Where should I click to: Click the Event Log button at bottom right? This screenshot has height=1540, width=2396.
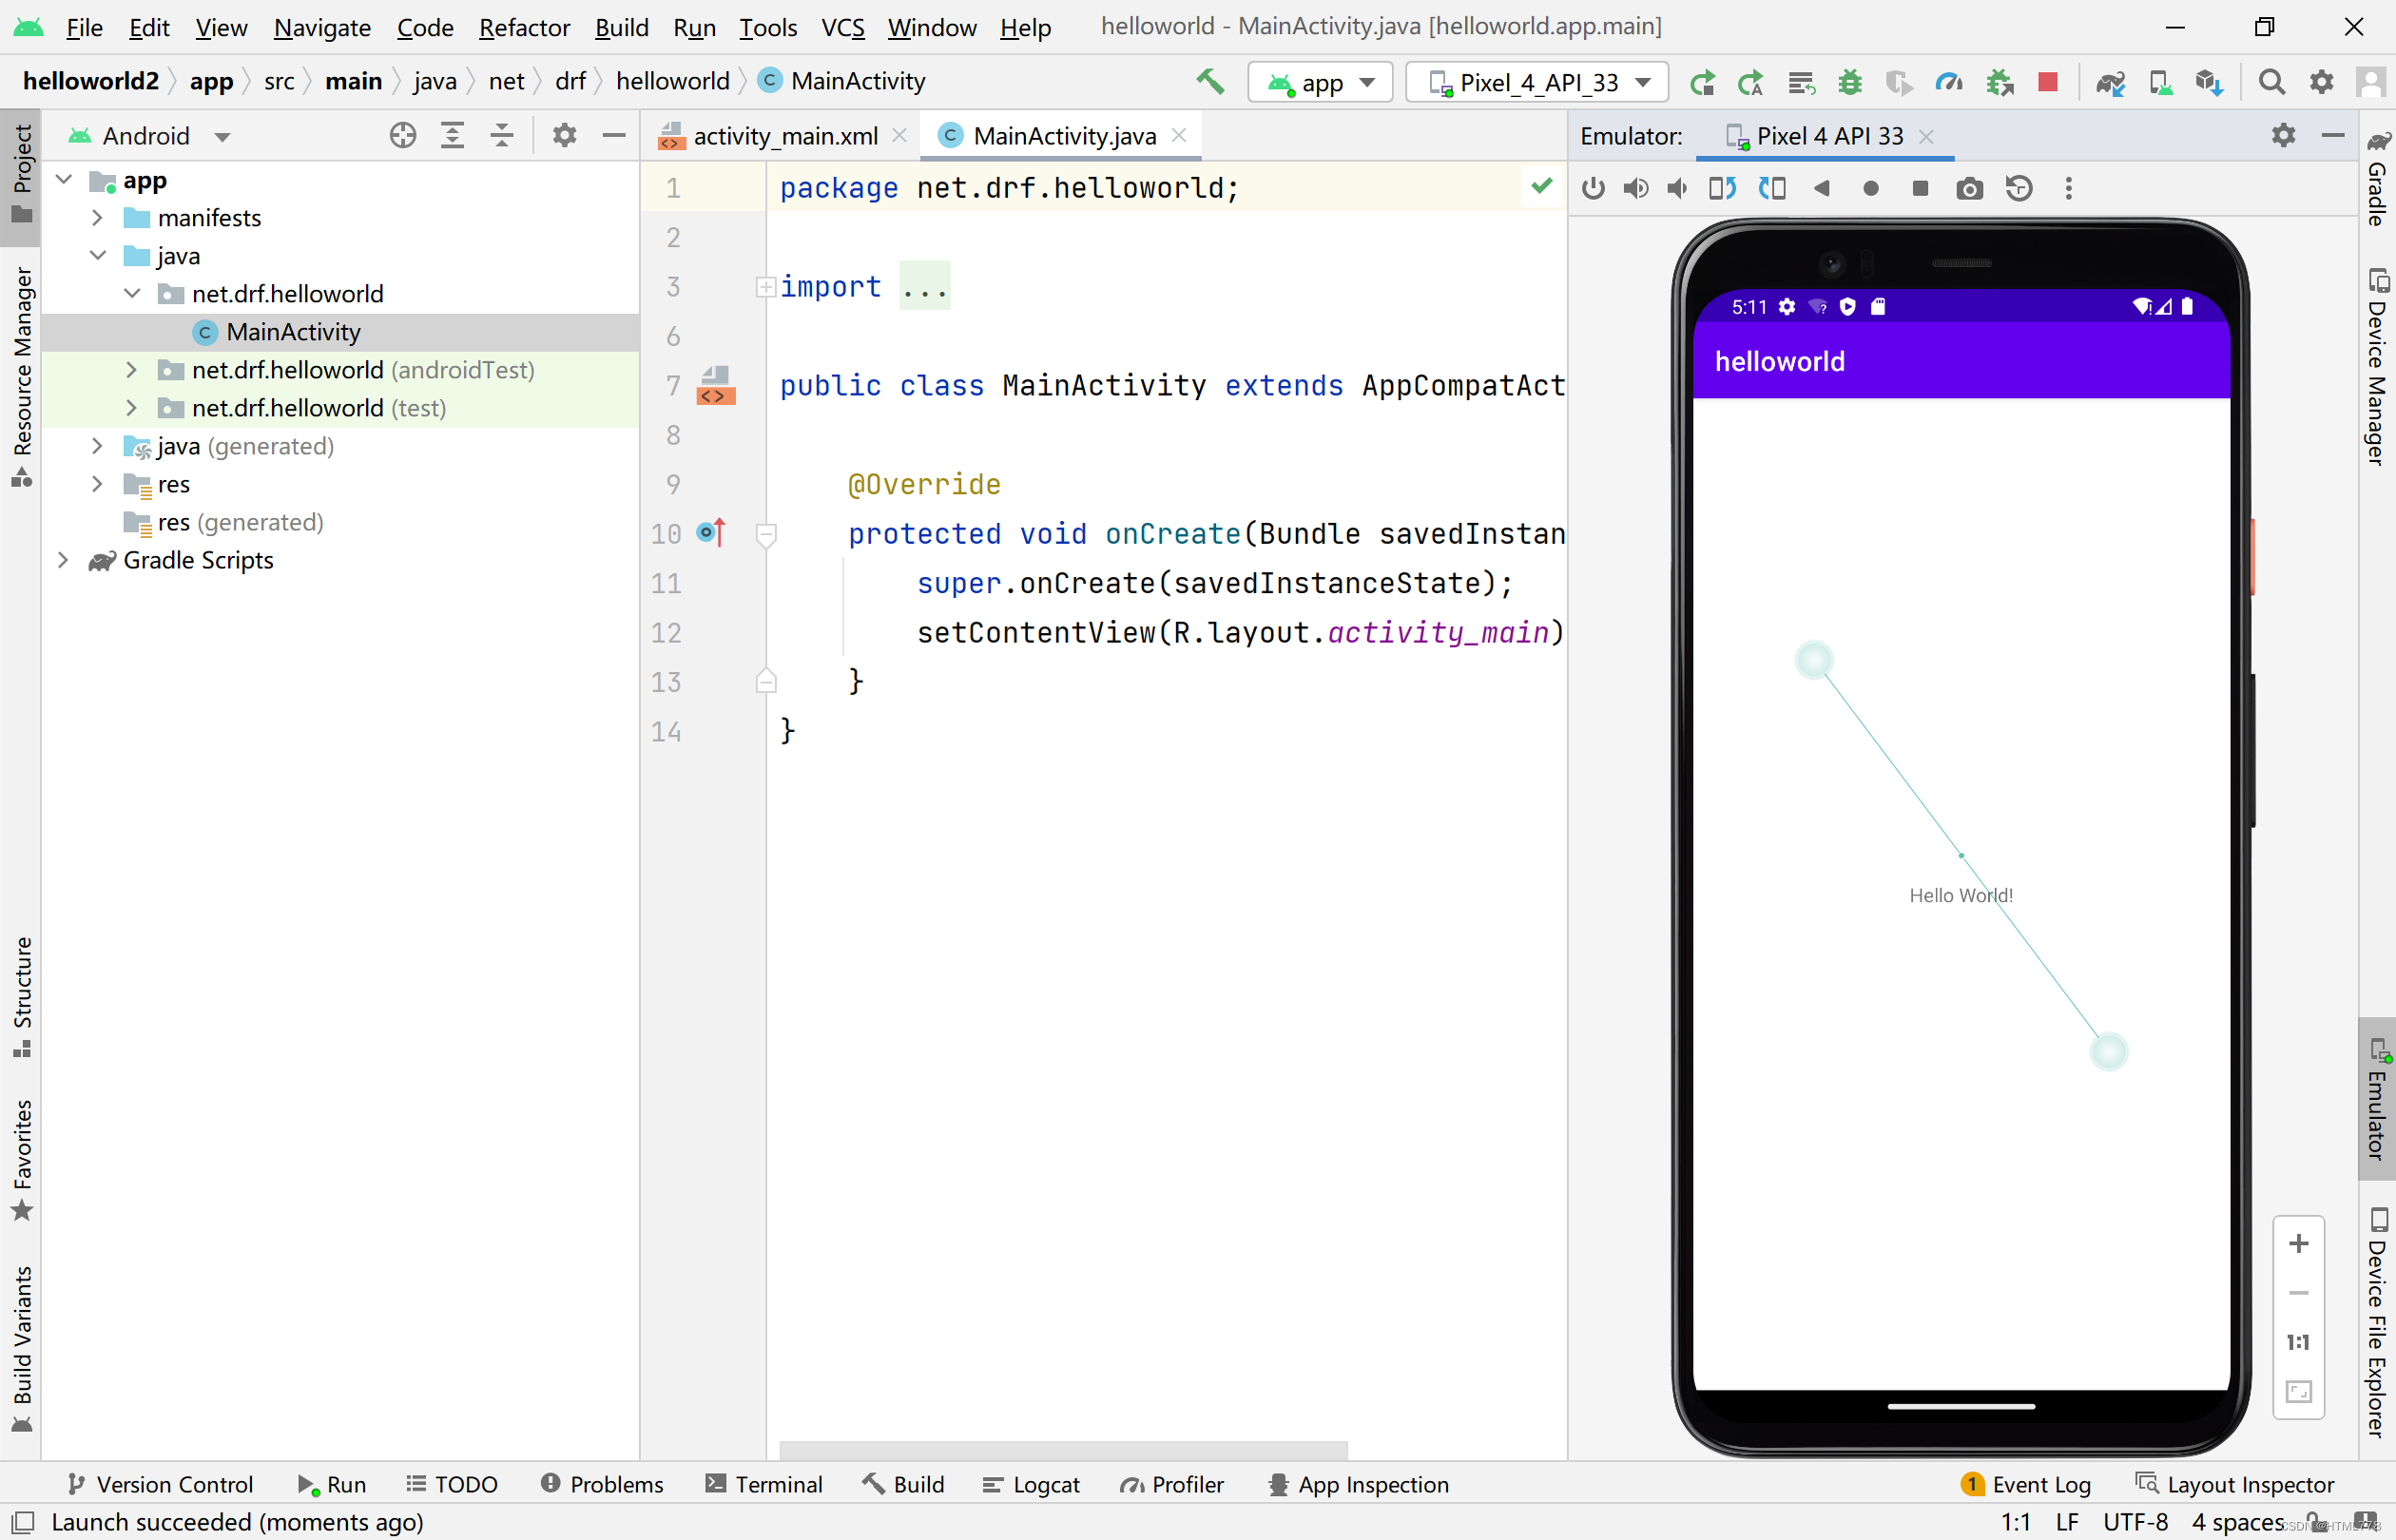(2029, 1484)
